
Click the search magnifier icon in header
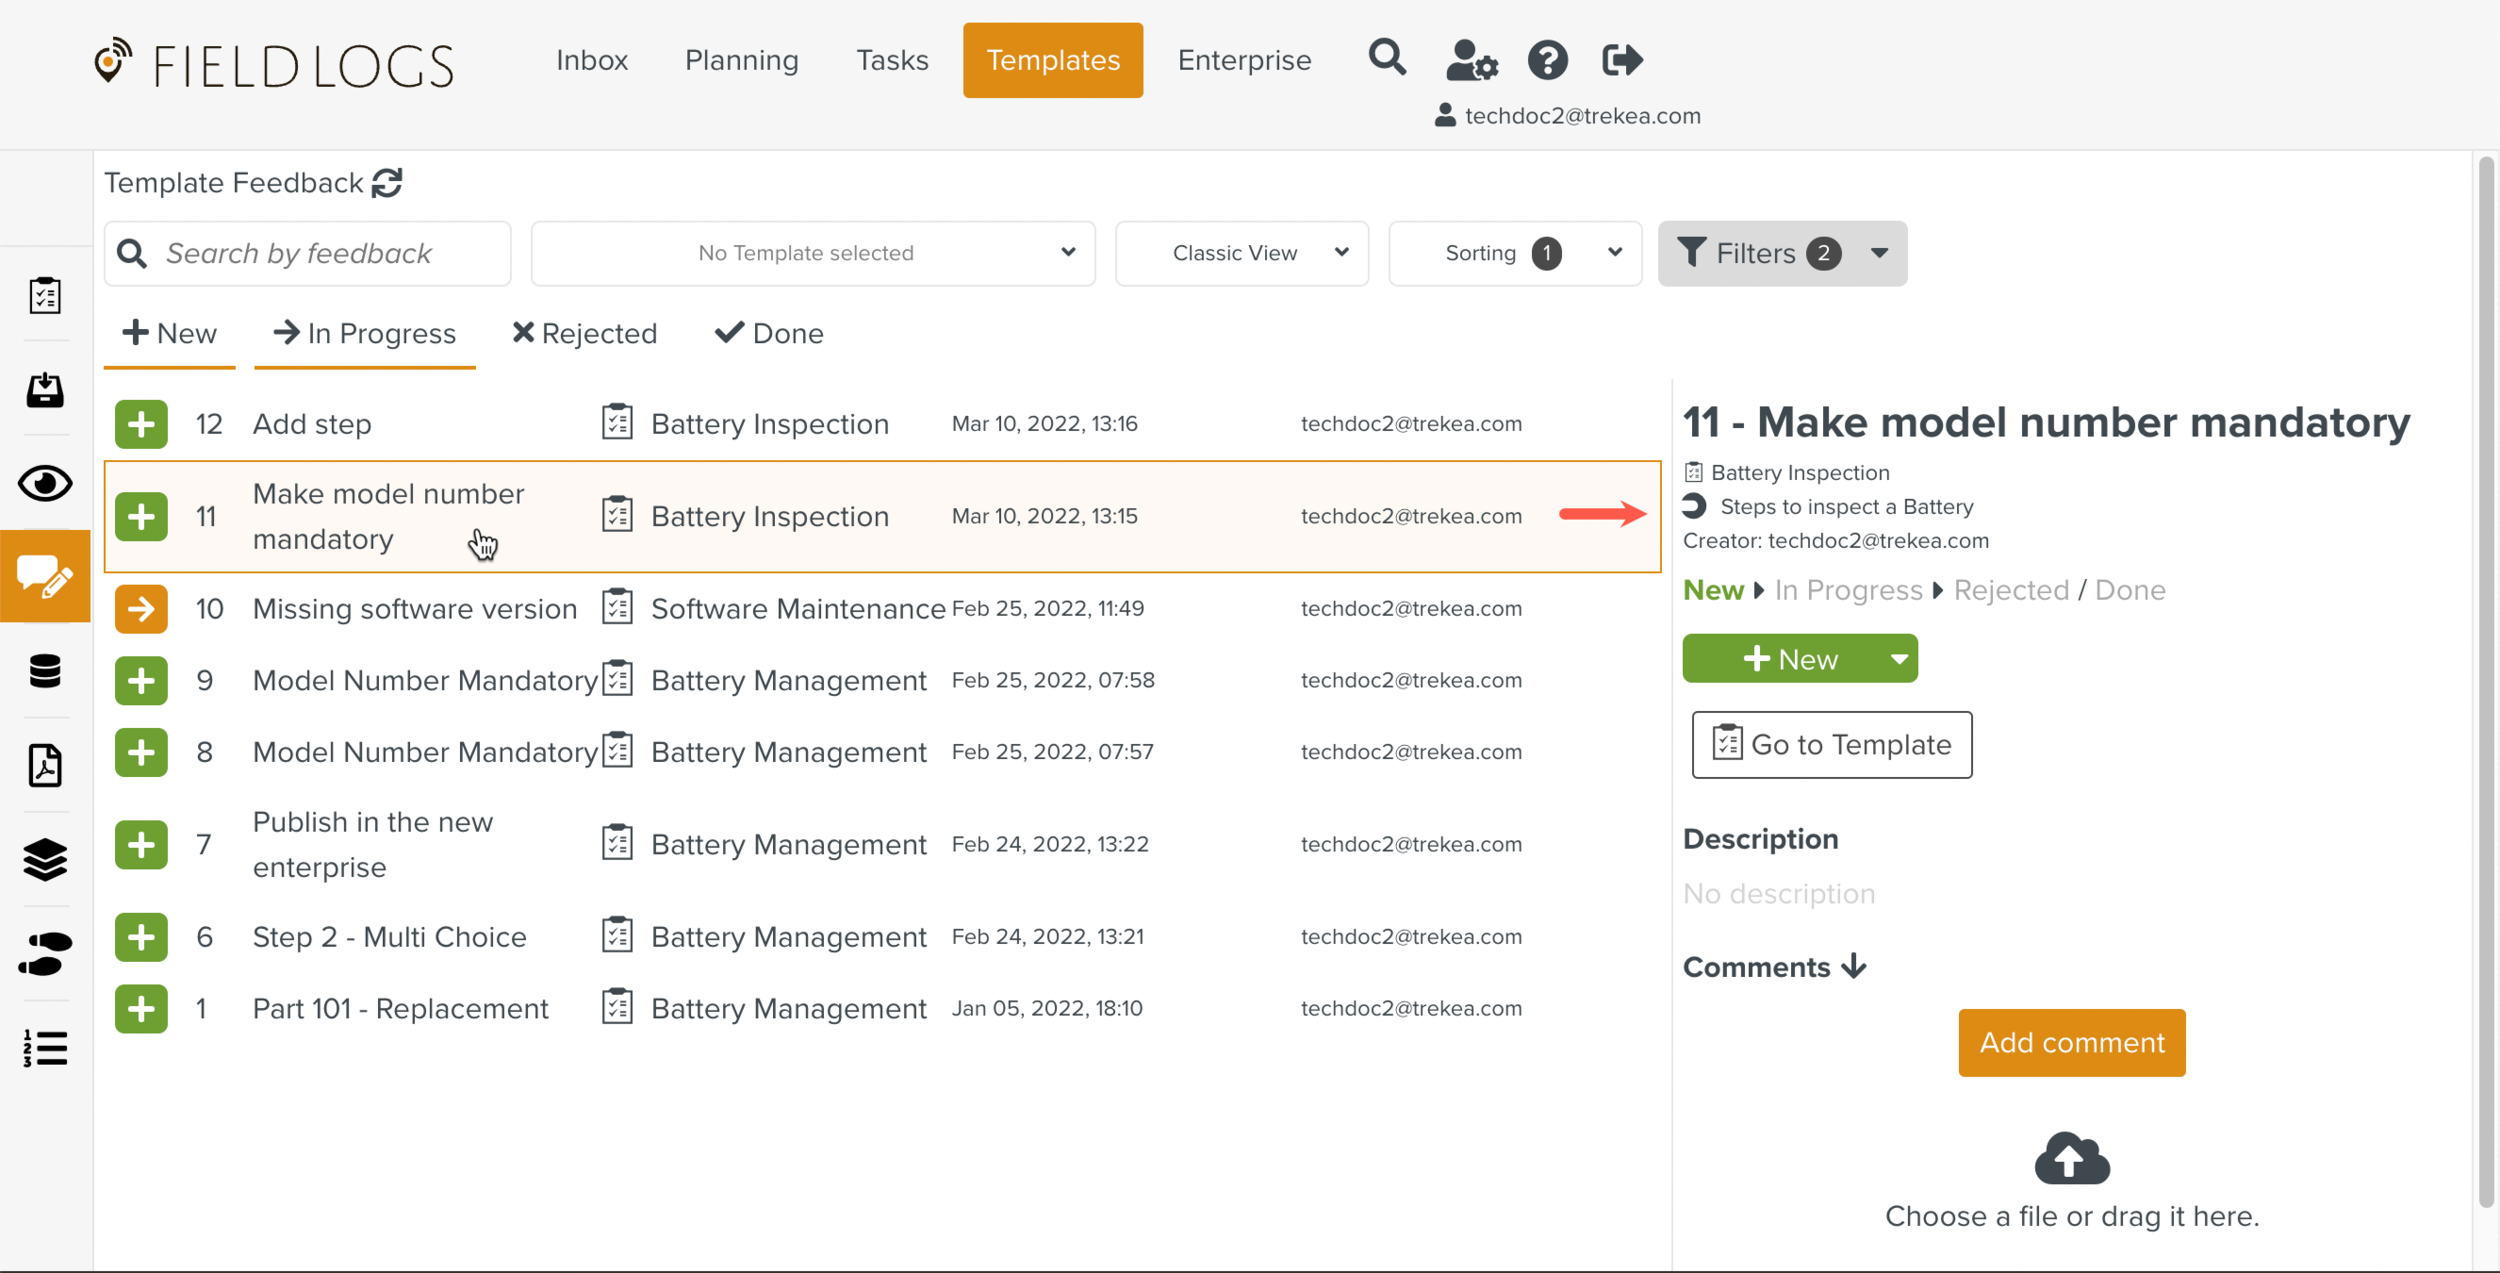click(1387, 59)
